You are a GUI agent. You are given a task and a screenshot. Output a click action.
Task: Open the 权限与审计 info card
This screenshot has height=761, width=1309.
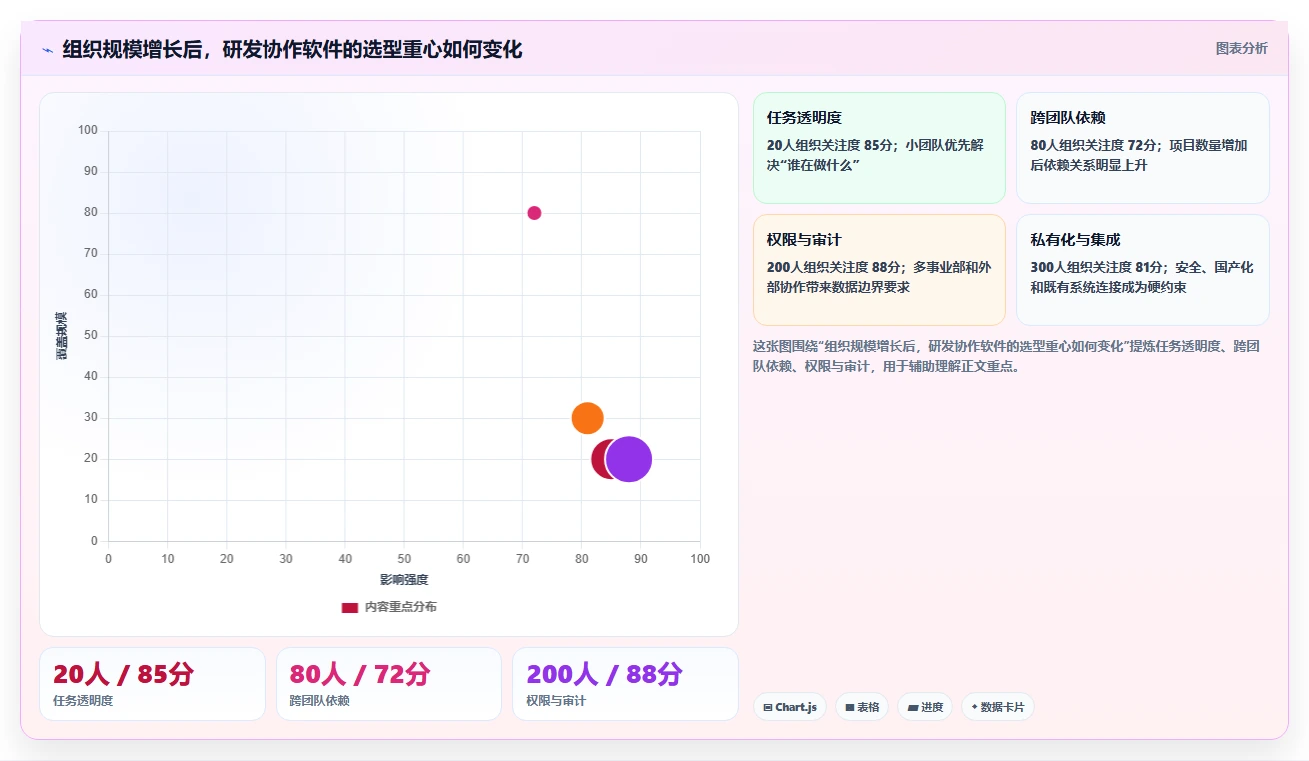pyautogui.click(x=879, y=270)
